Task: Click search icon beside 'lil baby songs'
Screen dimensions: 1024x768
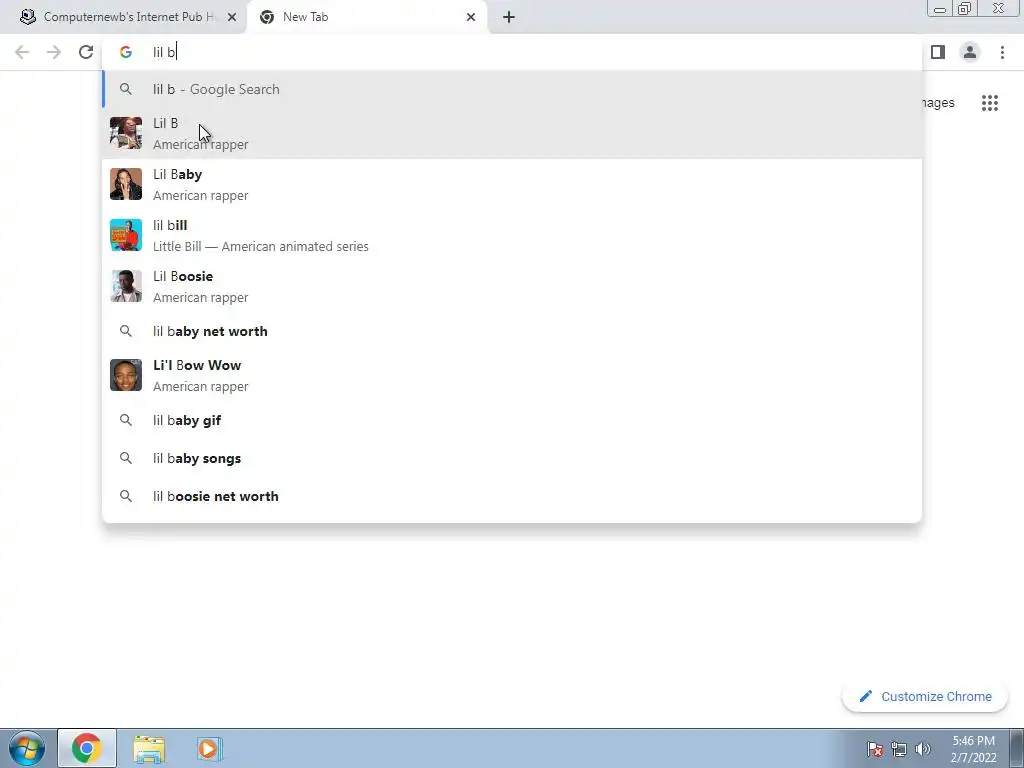Action: coord(126,458)
